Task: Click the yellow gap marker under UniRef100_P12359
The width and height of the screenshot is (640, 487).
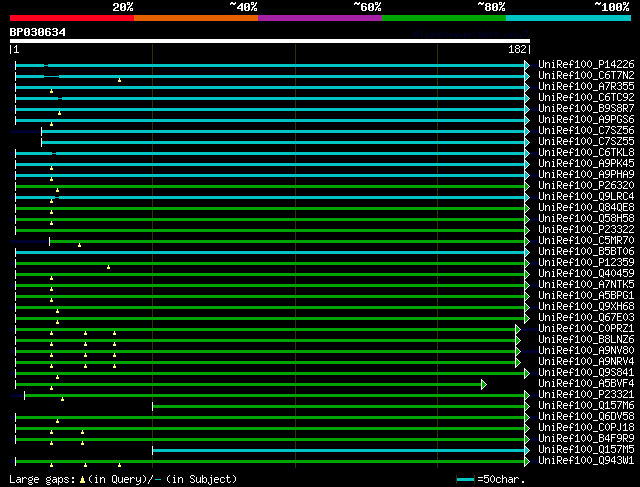Action: (x=108, y=267)
